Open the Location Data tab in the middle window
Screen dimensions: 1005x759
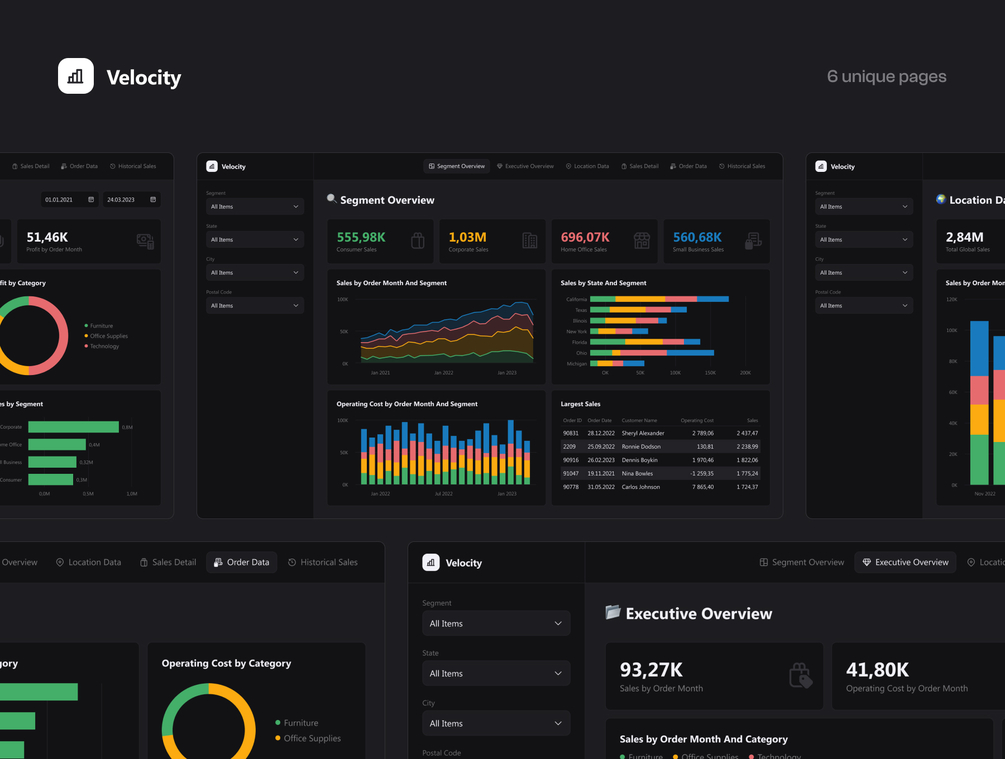587,166
